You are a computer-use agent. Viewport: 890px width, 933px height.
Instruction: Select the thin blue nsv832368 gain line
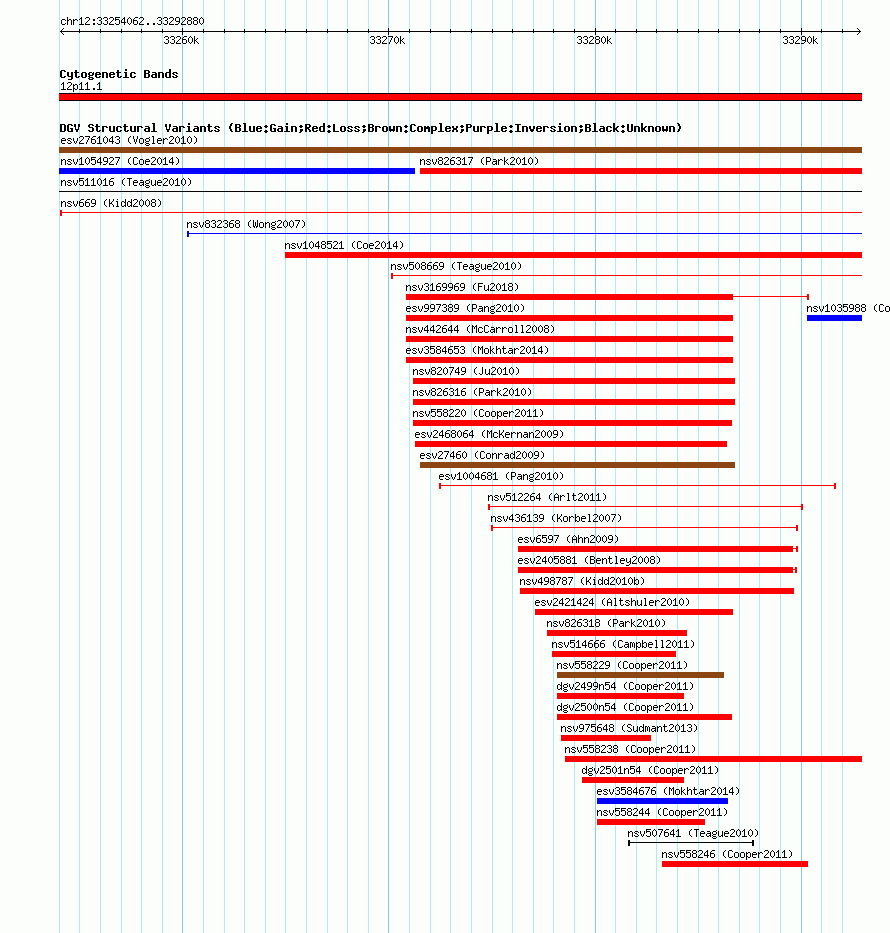click(x=524, y=234)
